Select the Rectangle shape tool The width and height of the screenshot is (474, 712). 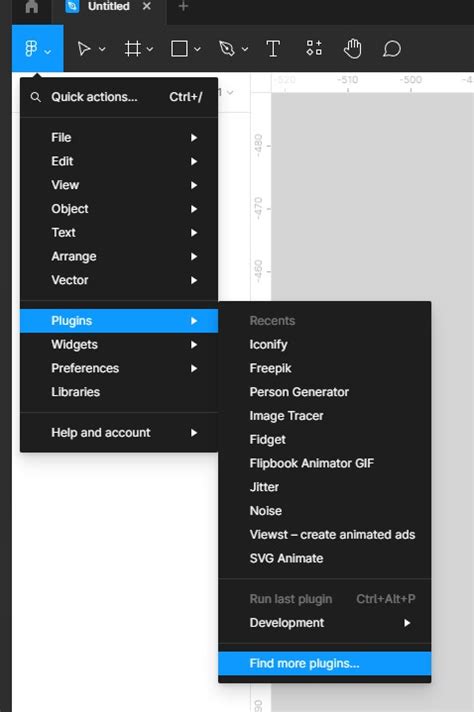[x=179, y=49]
